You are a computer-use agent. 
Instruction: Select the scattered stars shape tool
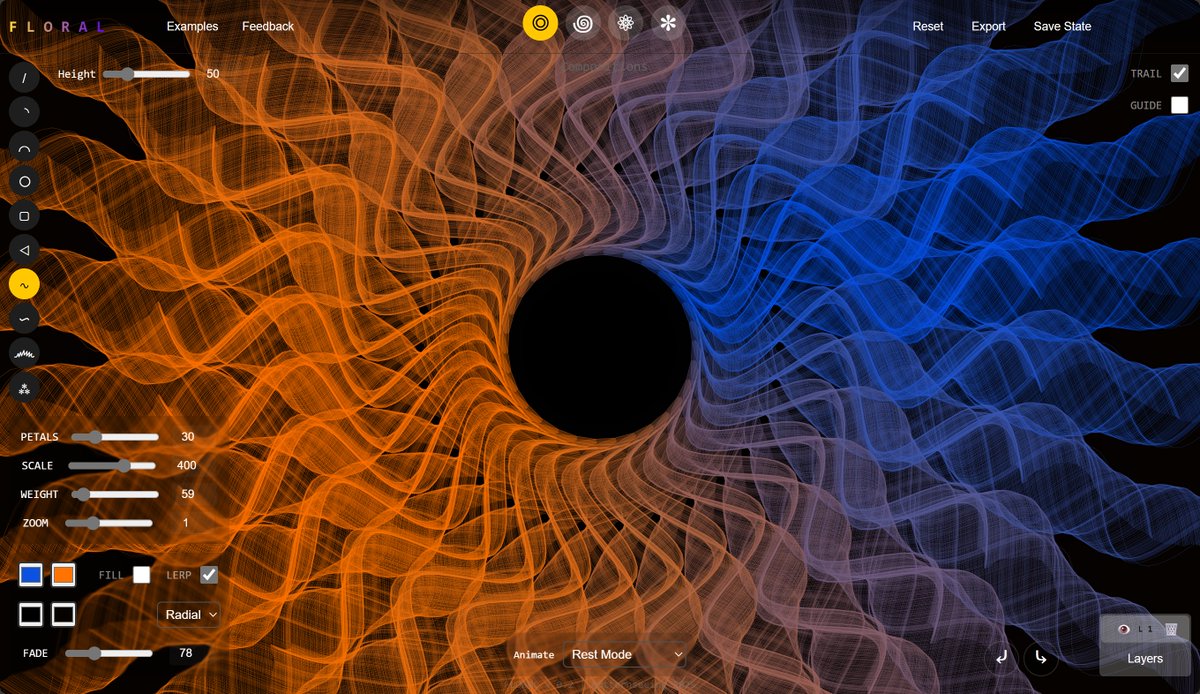[x=25, y=387]
